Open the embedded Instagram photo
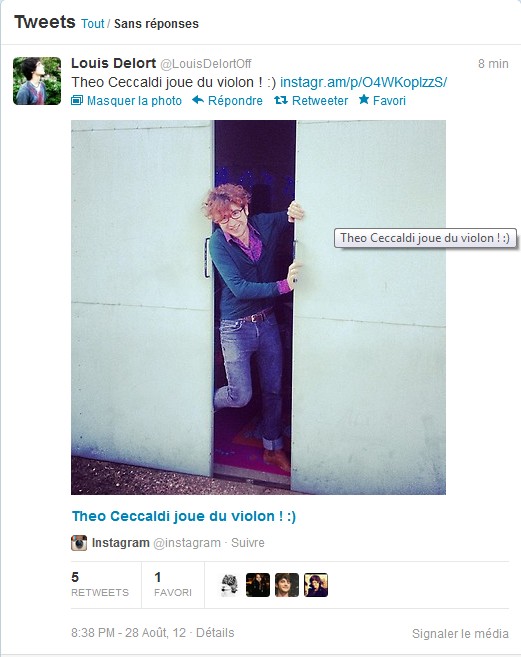521x657 pixels. [258, 307]
